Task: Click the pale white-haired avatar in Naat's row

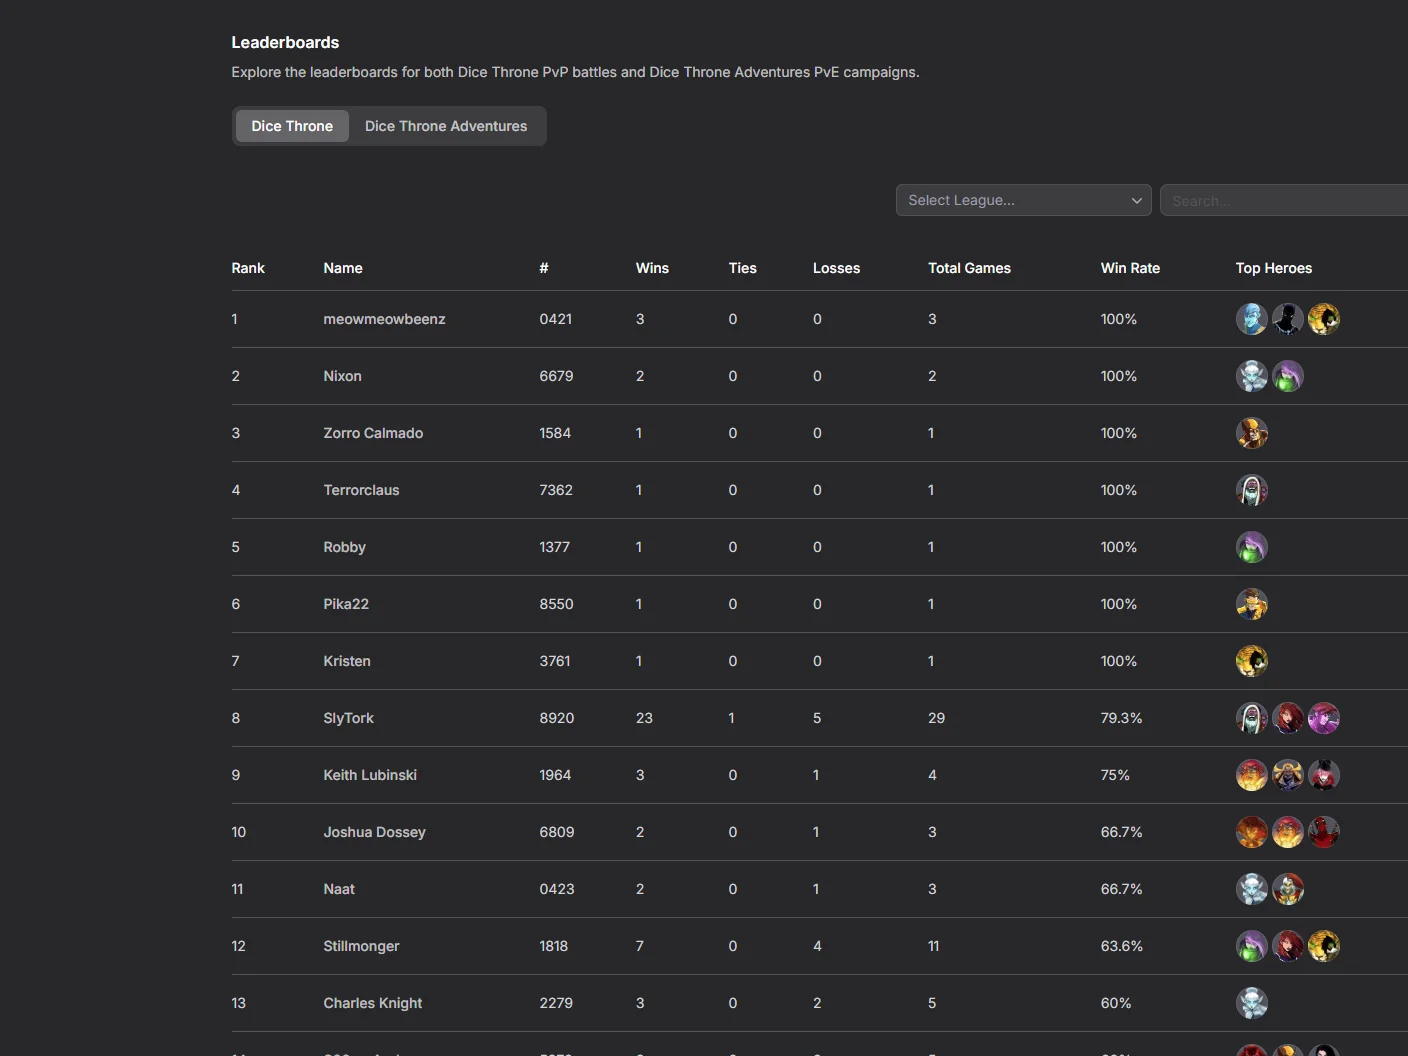Action: pos(1252,889)
